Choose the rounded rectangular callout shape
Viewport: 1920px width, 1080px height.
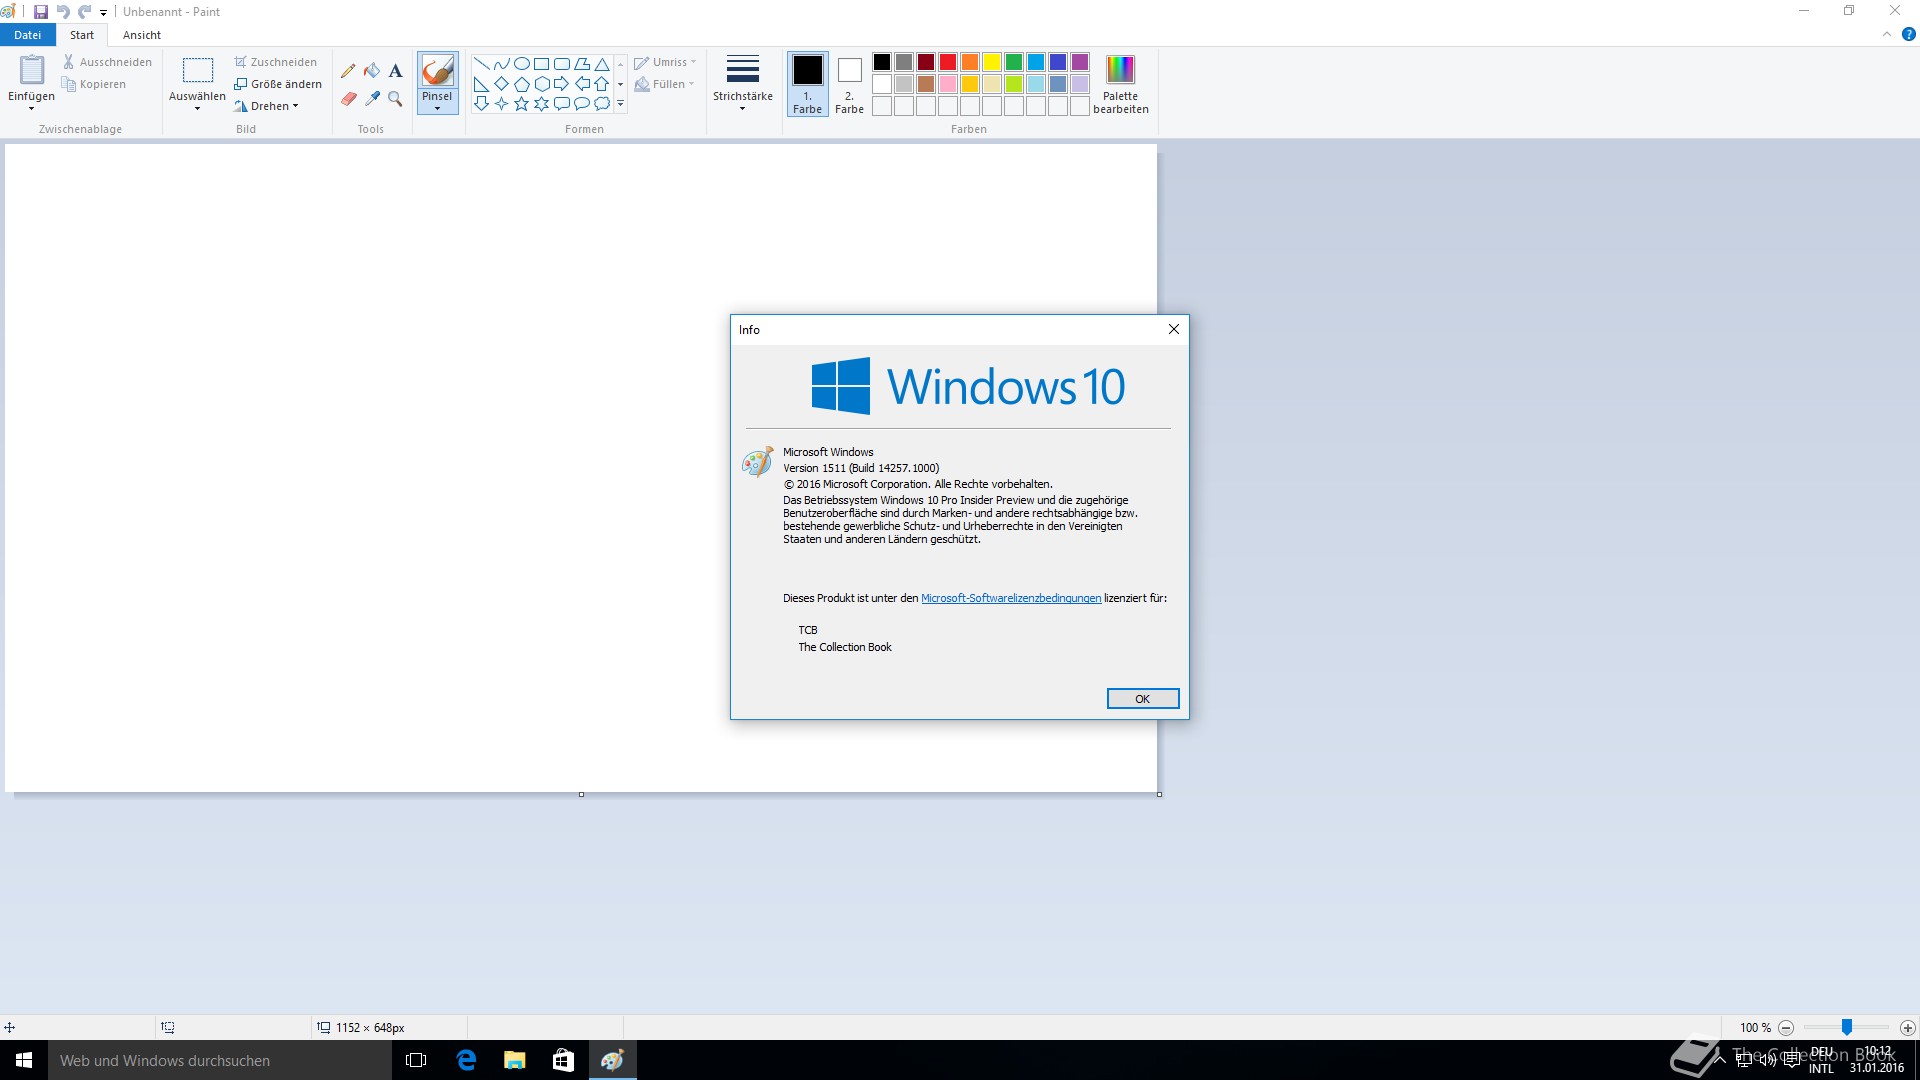tap(561, 104)
